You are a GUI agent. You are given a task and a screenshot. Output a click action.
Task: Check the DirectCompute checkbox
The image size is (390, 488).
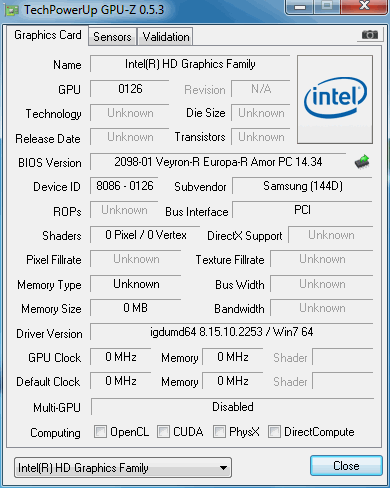(x=274, y=431)
